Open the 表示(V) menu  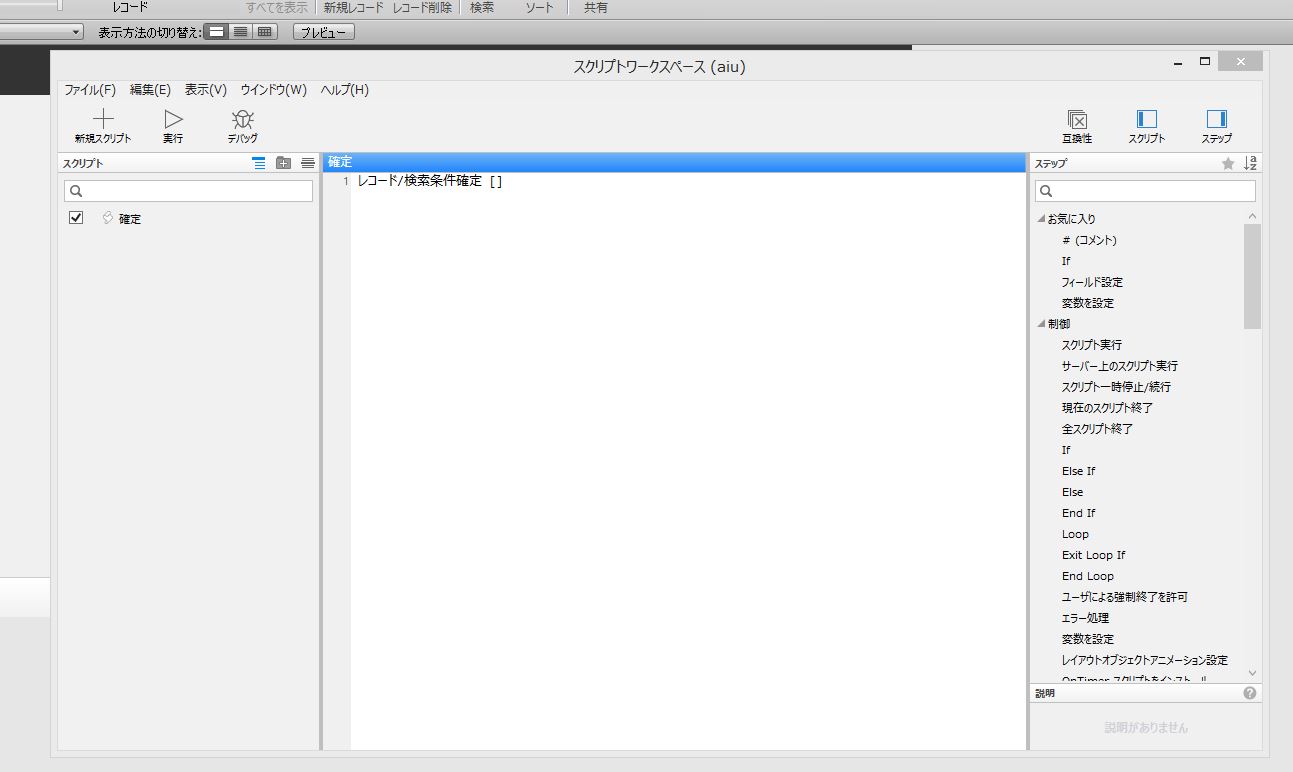click(x=206, y=90)
